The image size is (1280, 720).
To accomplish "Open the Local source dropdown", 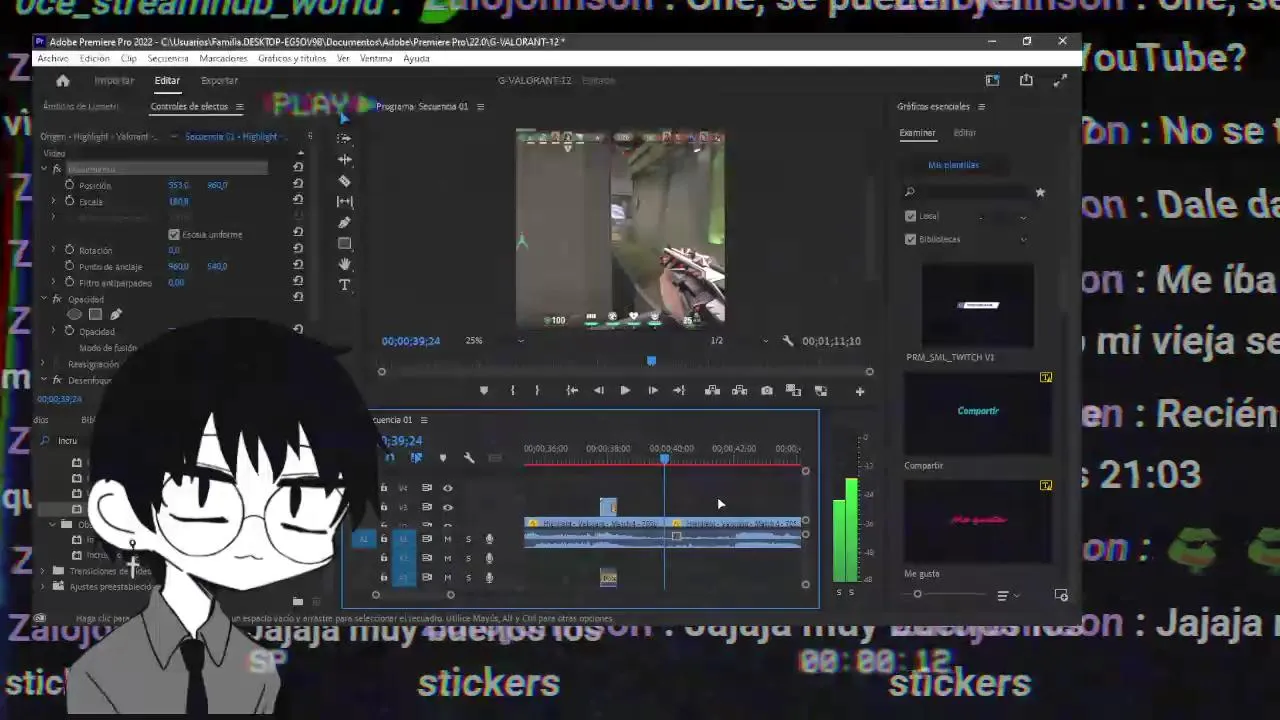I will point(1022,217).
